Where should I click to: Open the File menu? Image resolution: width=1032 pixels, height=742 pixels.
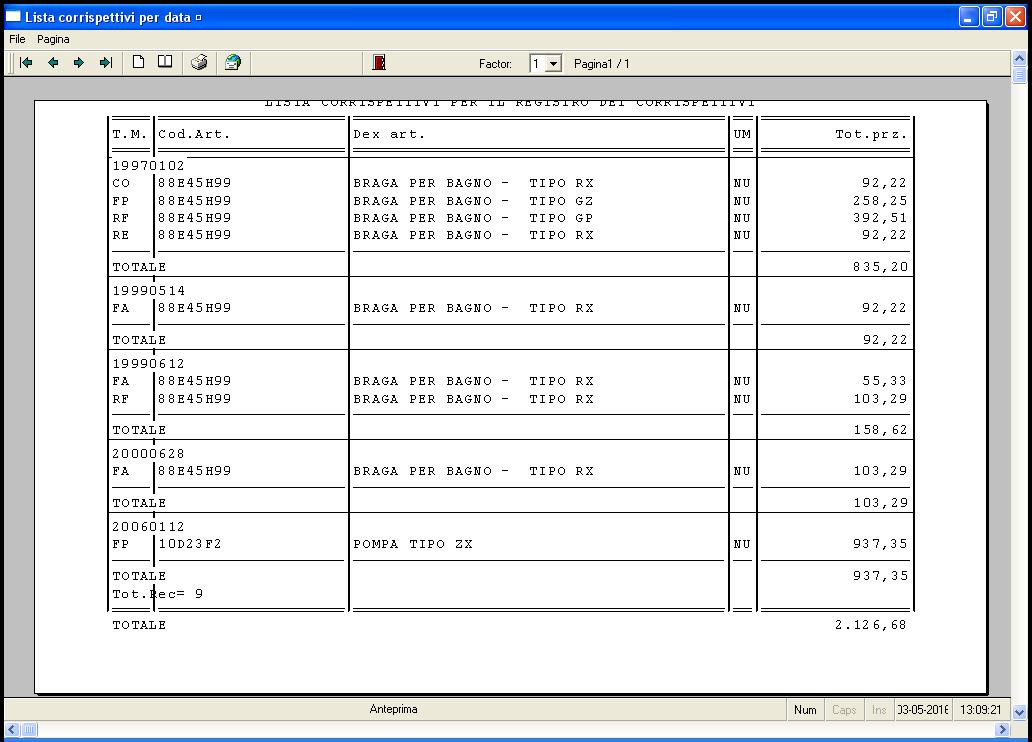click(17, 39)
